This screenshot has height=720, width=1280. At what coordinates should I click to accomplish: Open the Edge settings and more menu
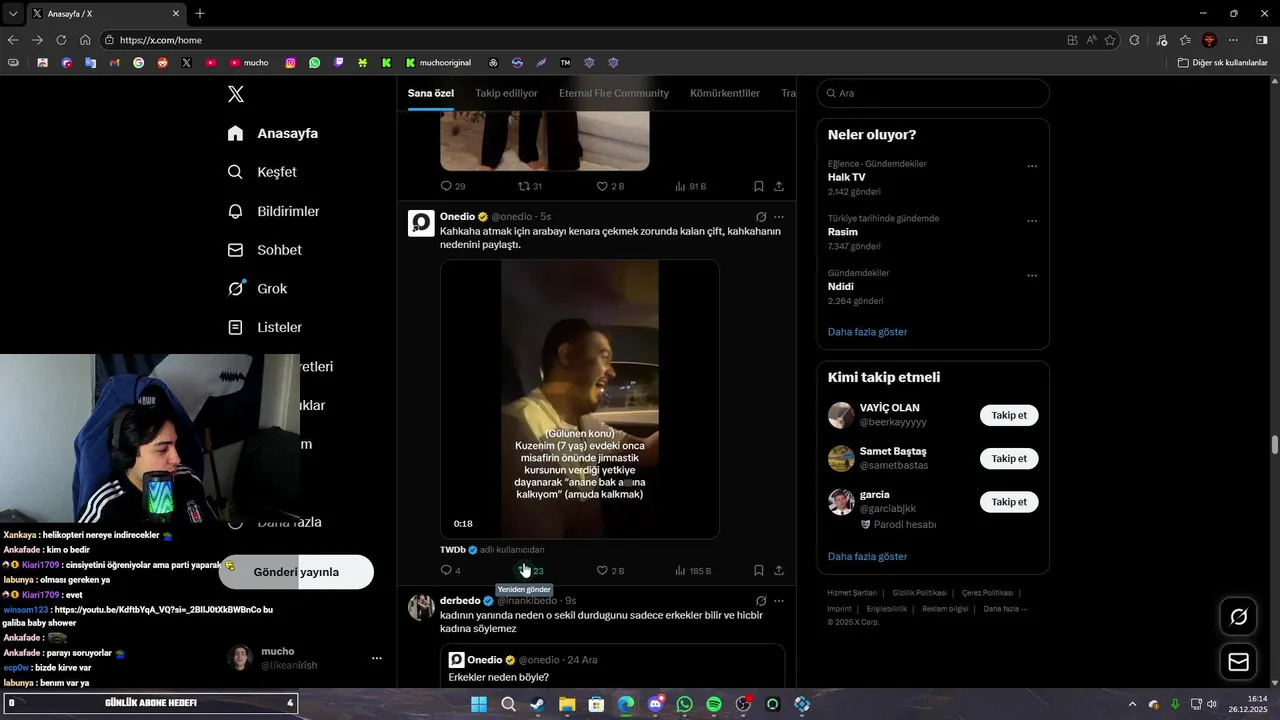(1233, 40)
